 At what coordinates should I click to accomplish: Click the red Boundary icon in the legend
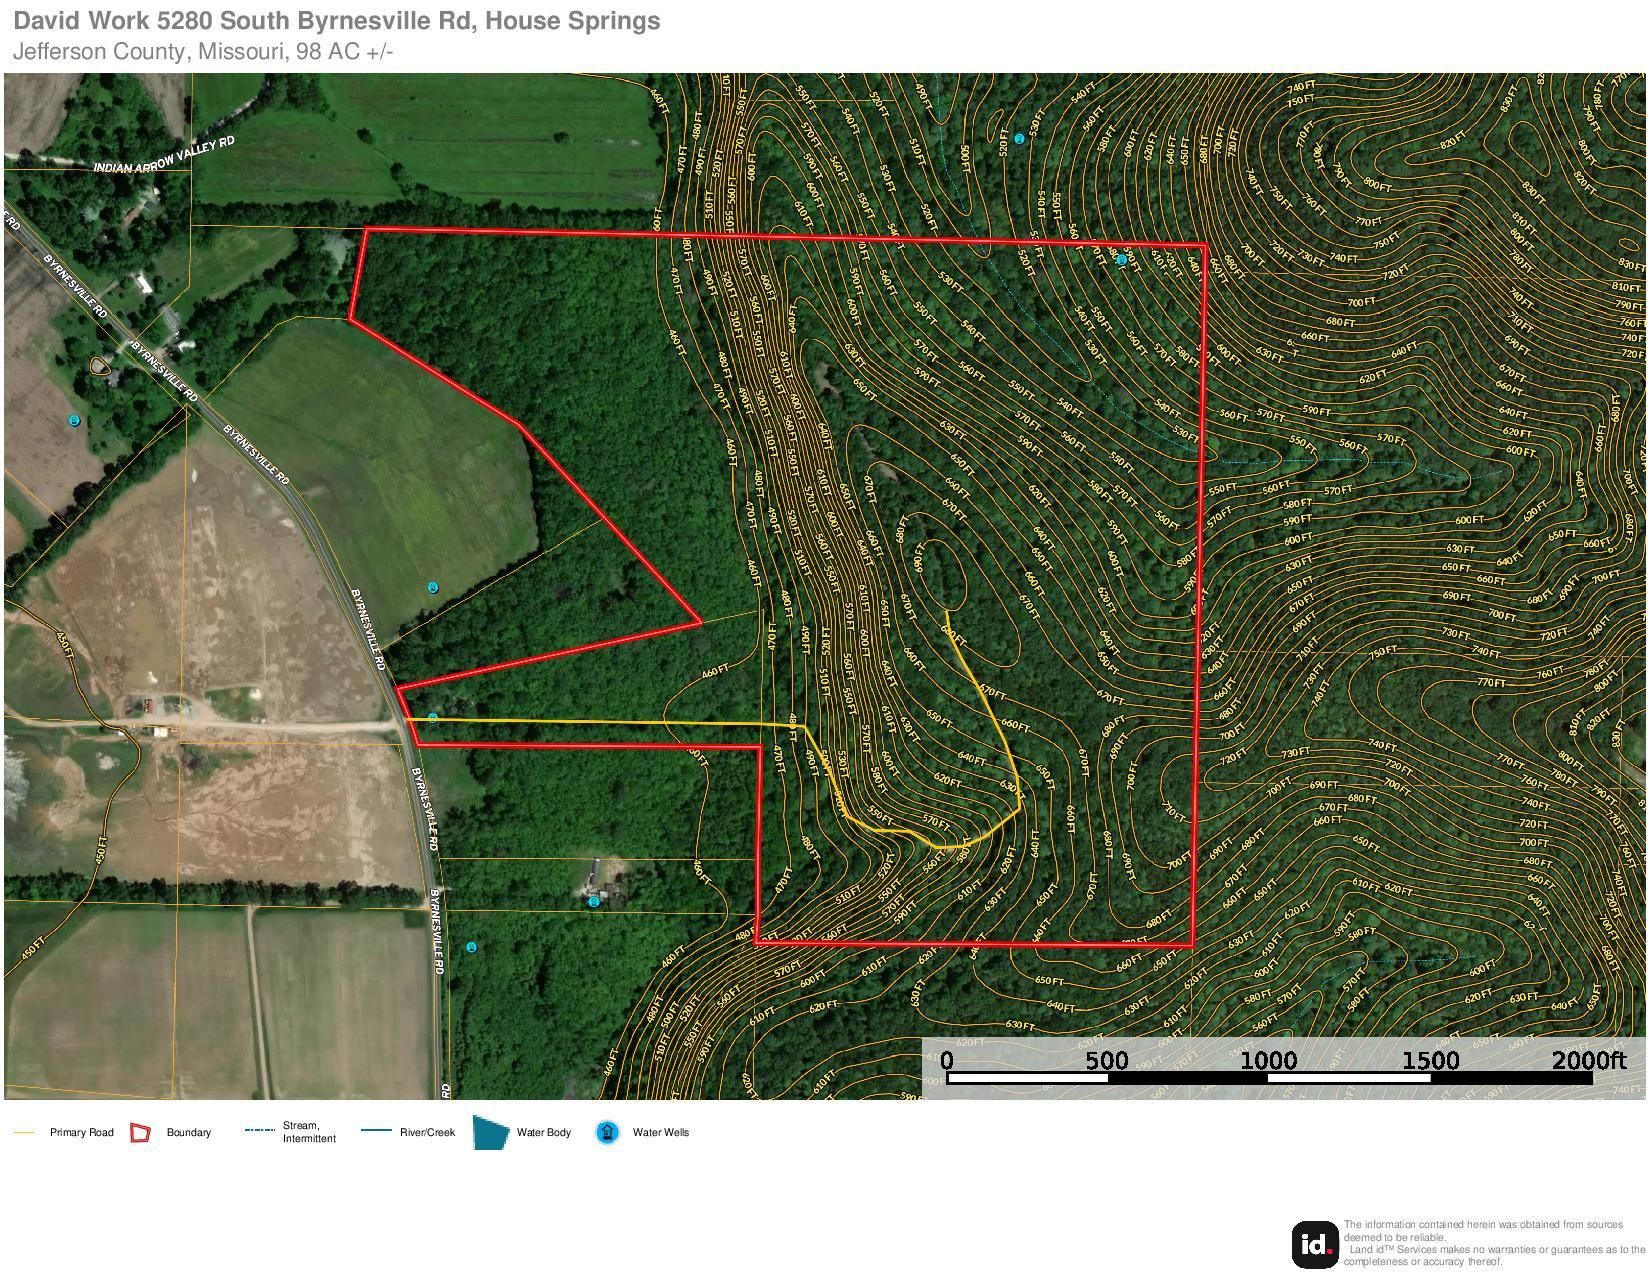138,1133
